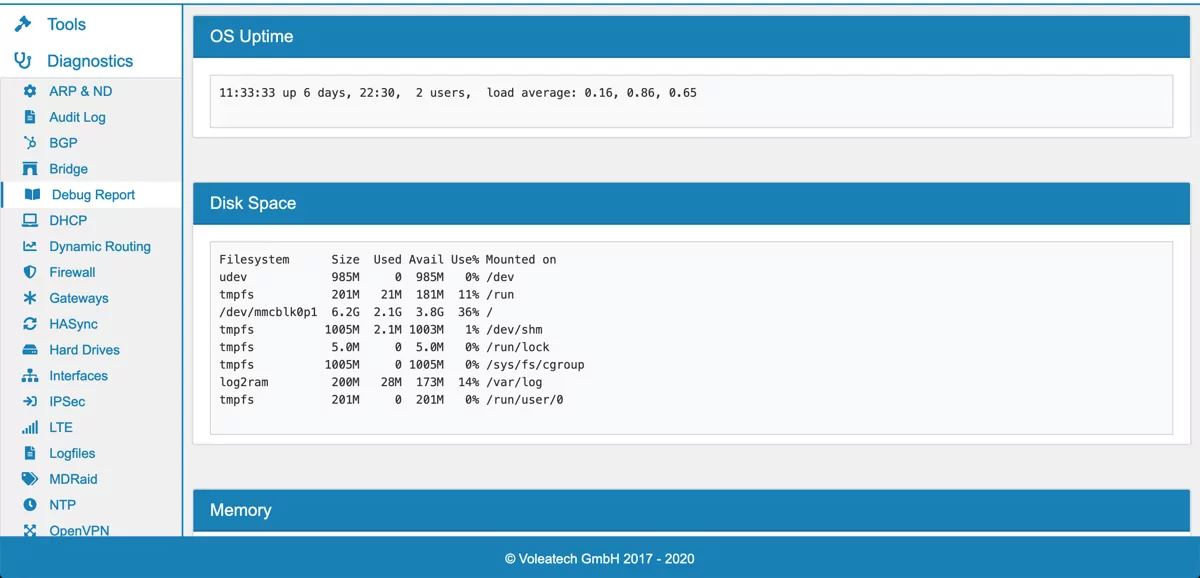Collapse the Diagnostics menu section
1200x578 pixels.
(x=89, y=61)
